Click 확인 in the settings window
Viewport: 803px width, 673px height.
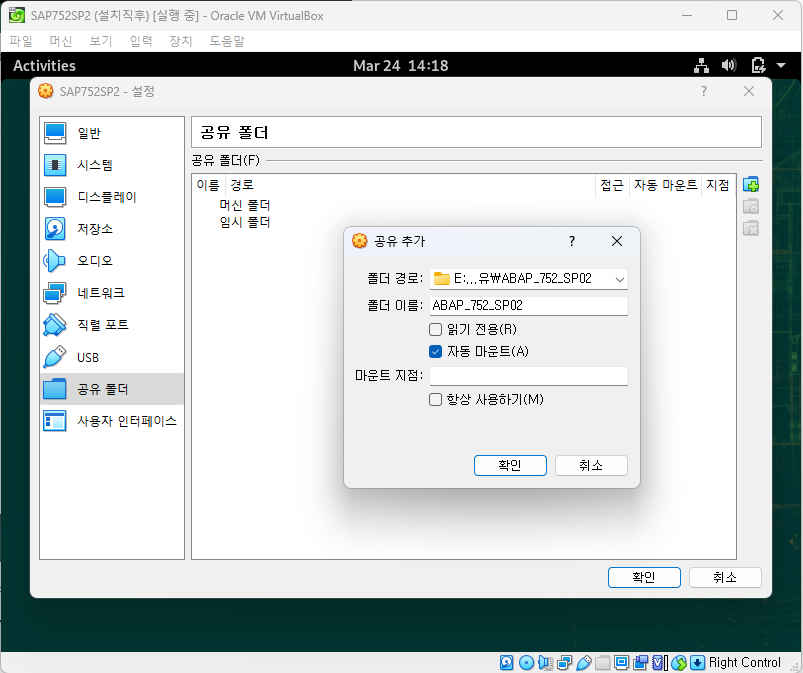(644, 577)
